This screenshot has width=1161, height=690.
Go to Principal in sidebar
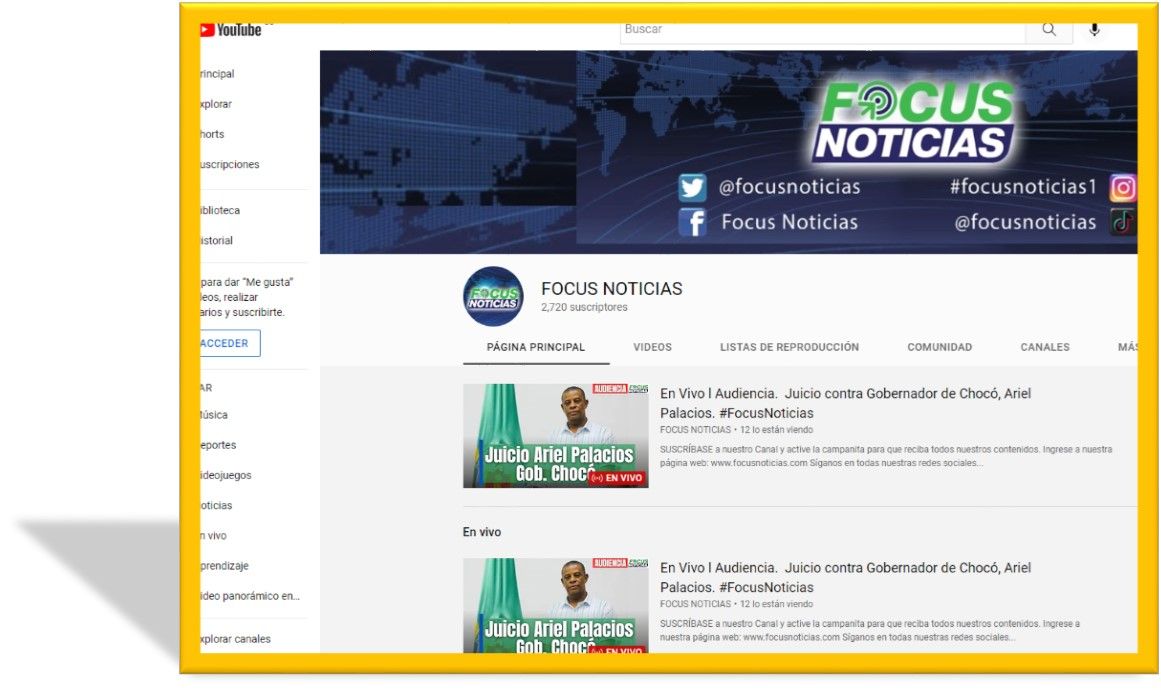[217, 74]
